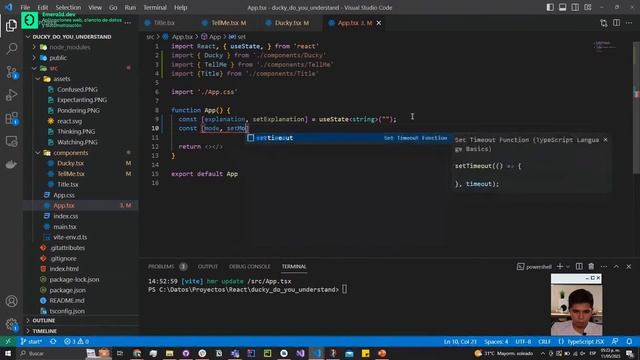Open Confused.PNG in the file explorer
This screenshot has width=640, height=360.
77,89
